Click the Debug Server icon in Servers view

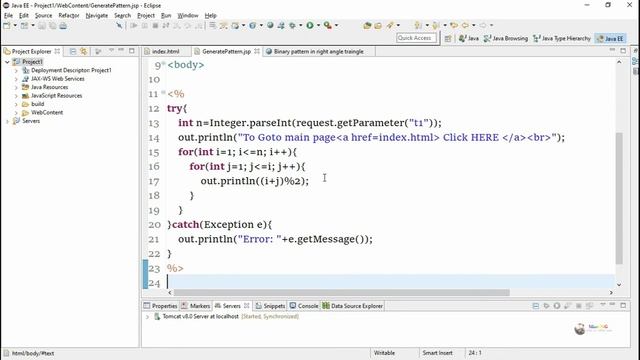[546, 306]
